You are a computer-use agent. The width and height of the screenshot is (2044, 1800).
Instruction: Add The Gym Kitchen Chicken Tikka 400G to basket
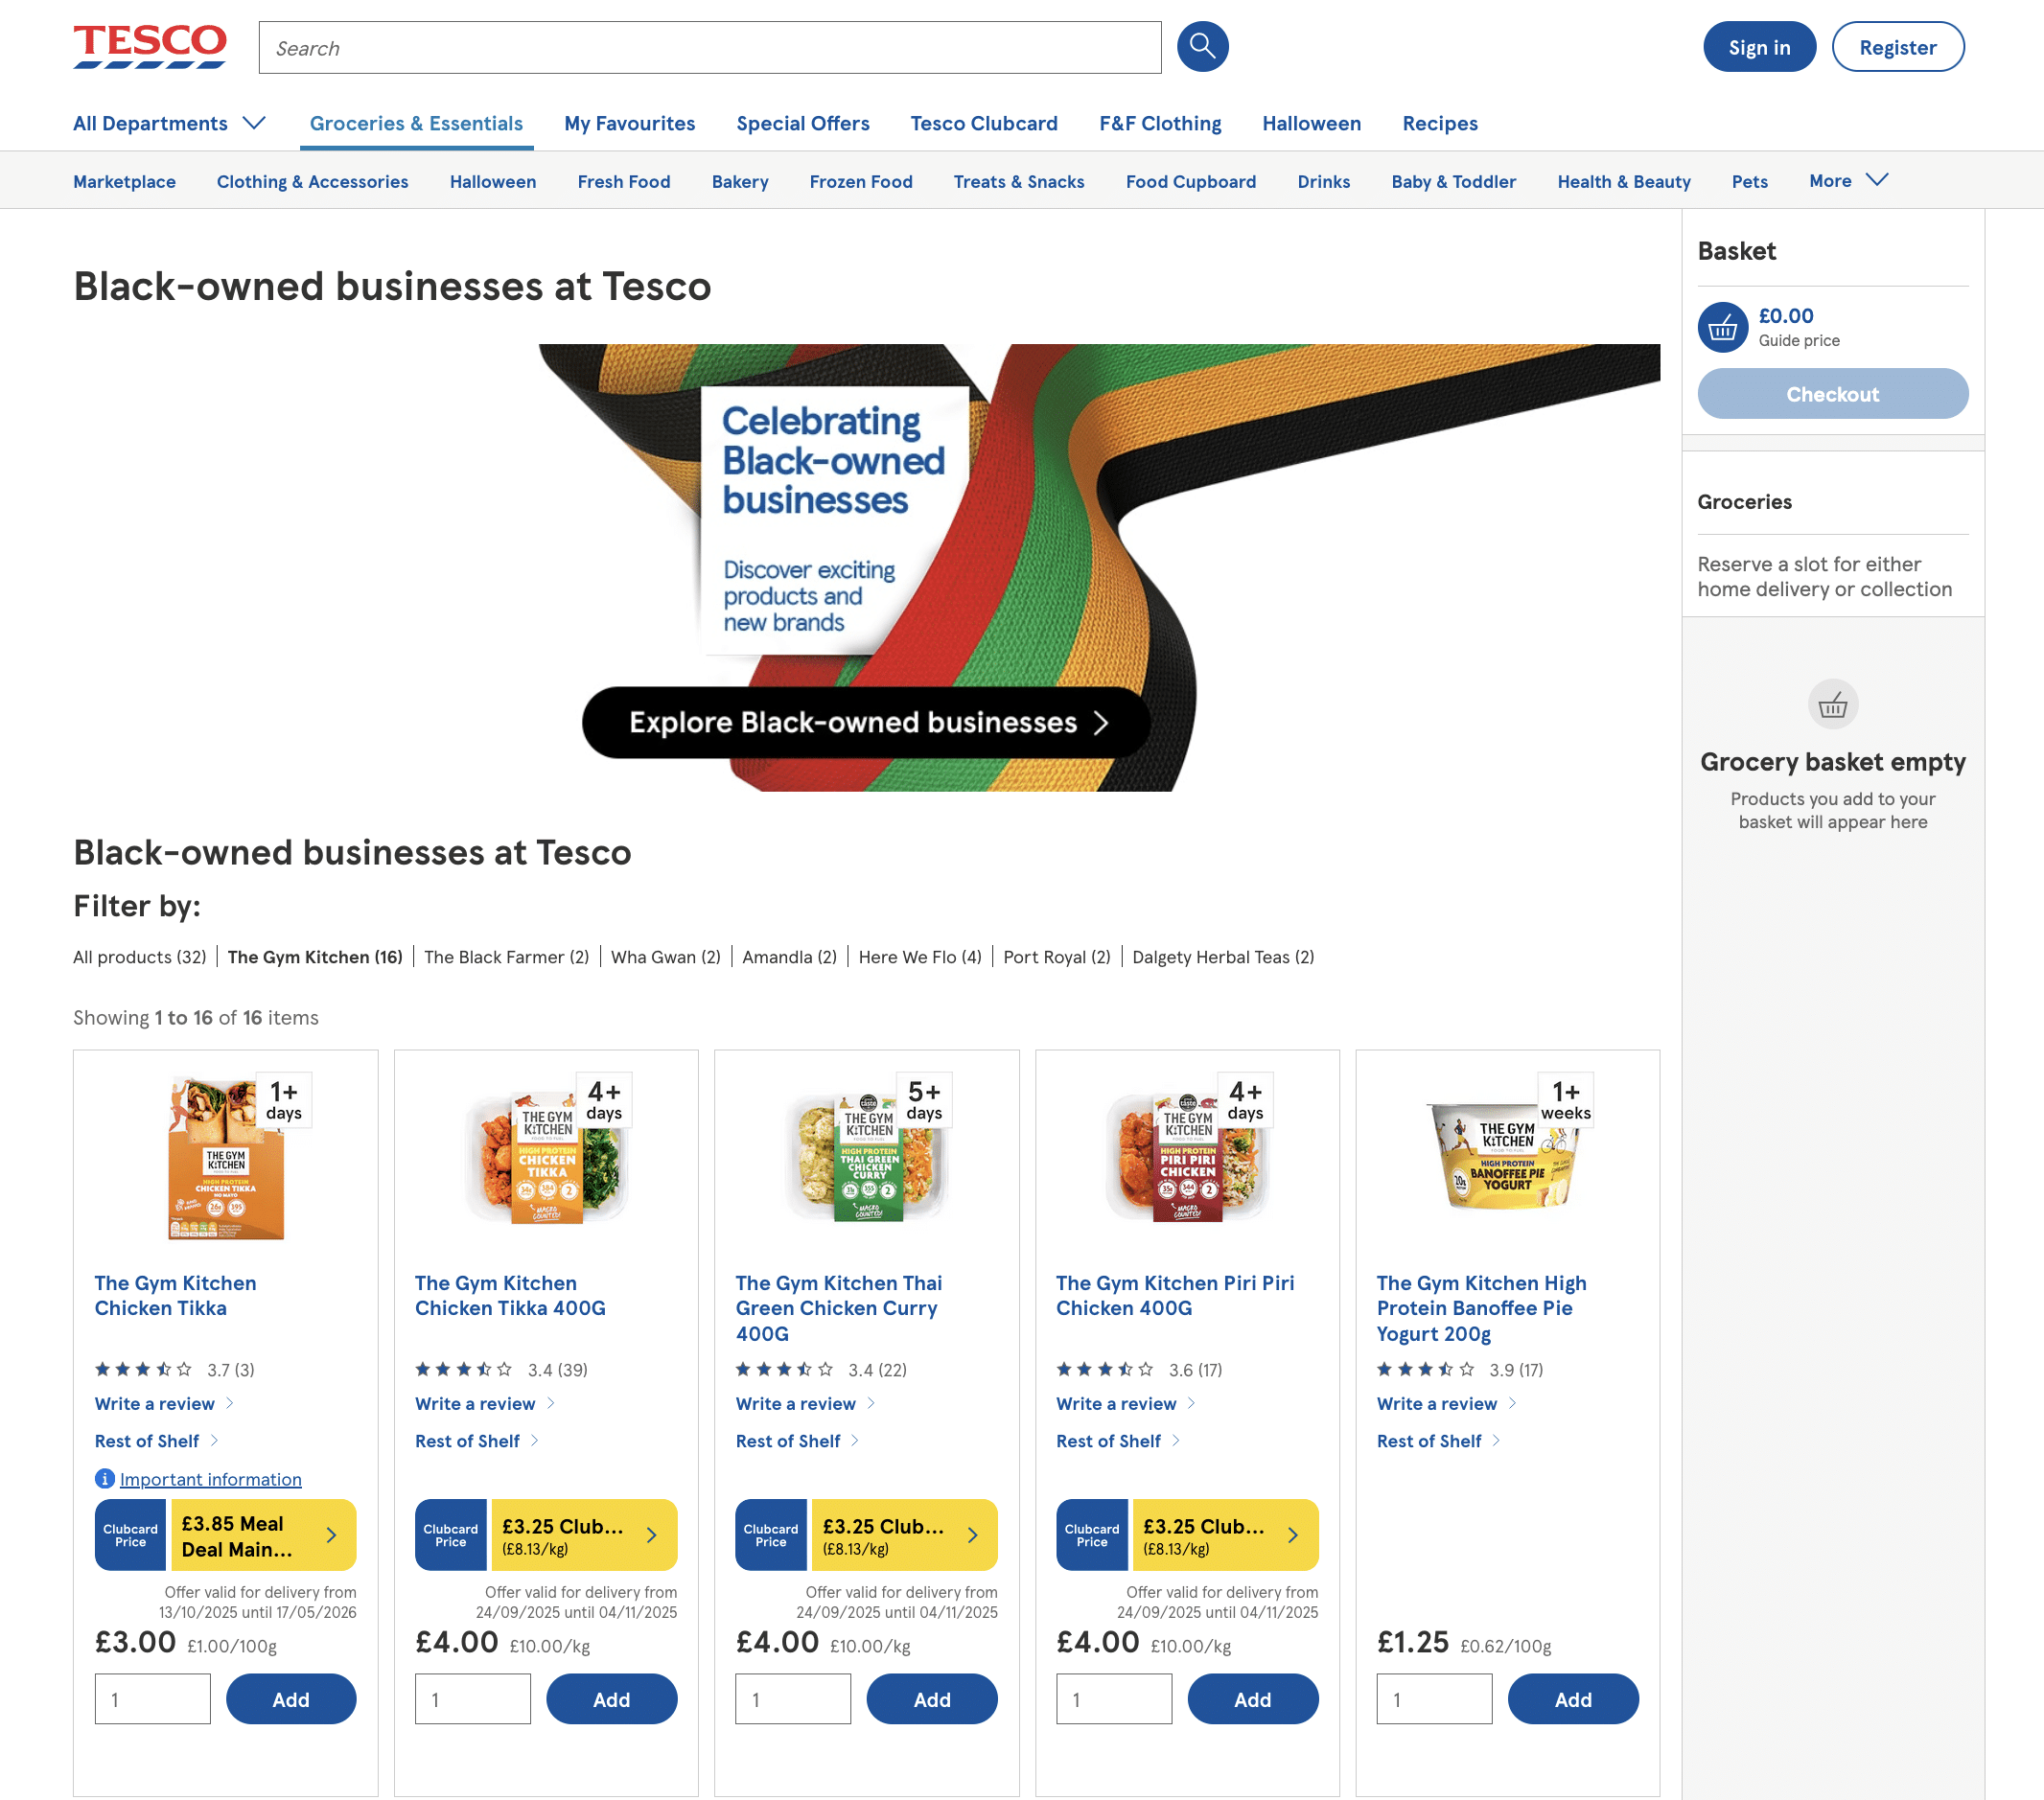pos(611,1699)
